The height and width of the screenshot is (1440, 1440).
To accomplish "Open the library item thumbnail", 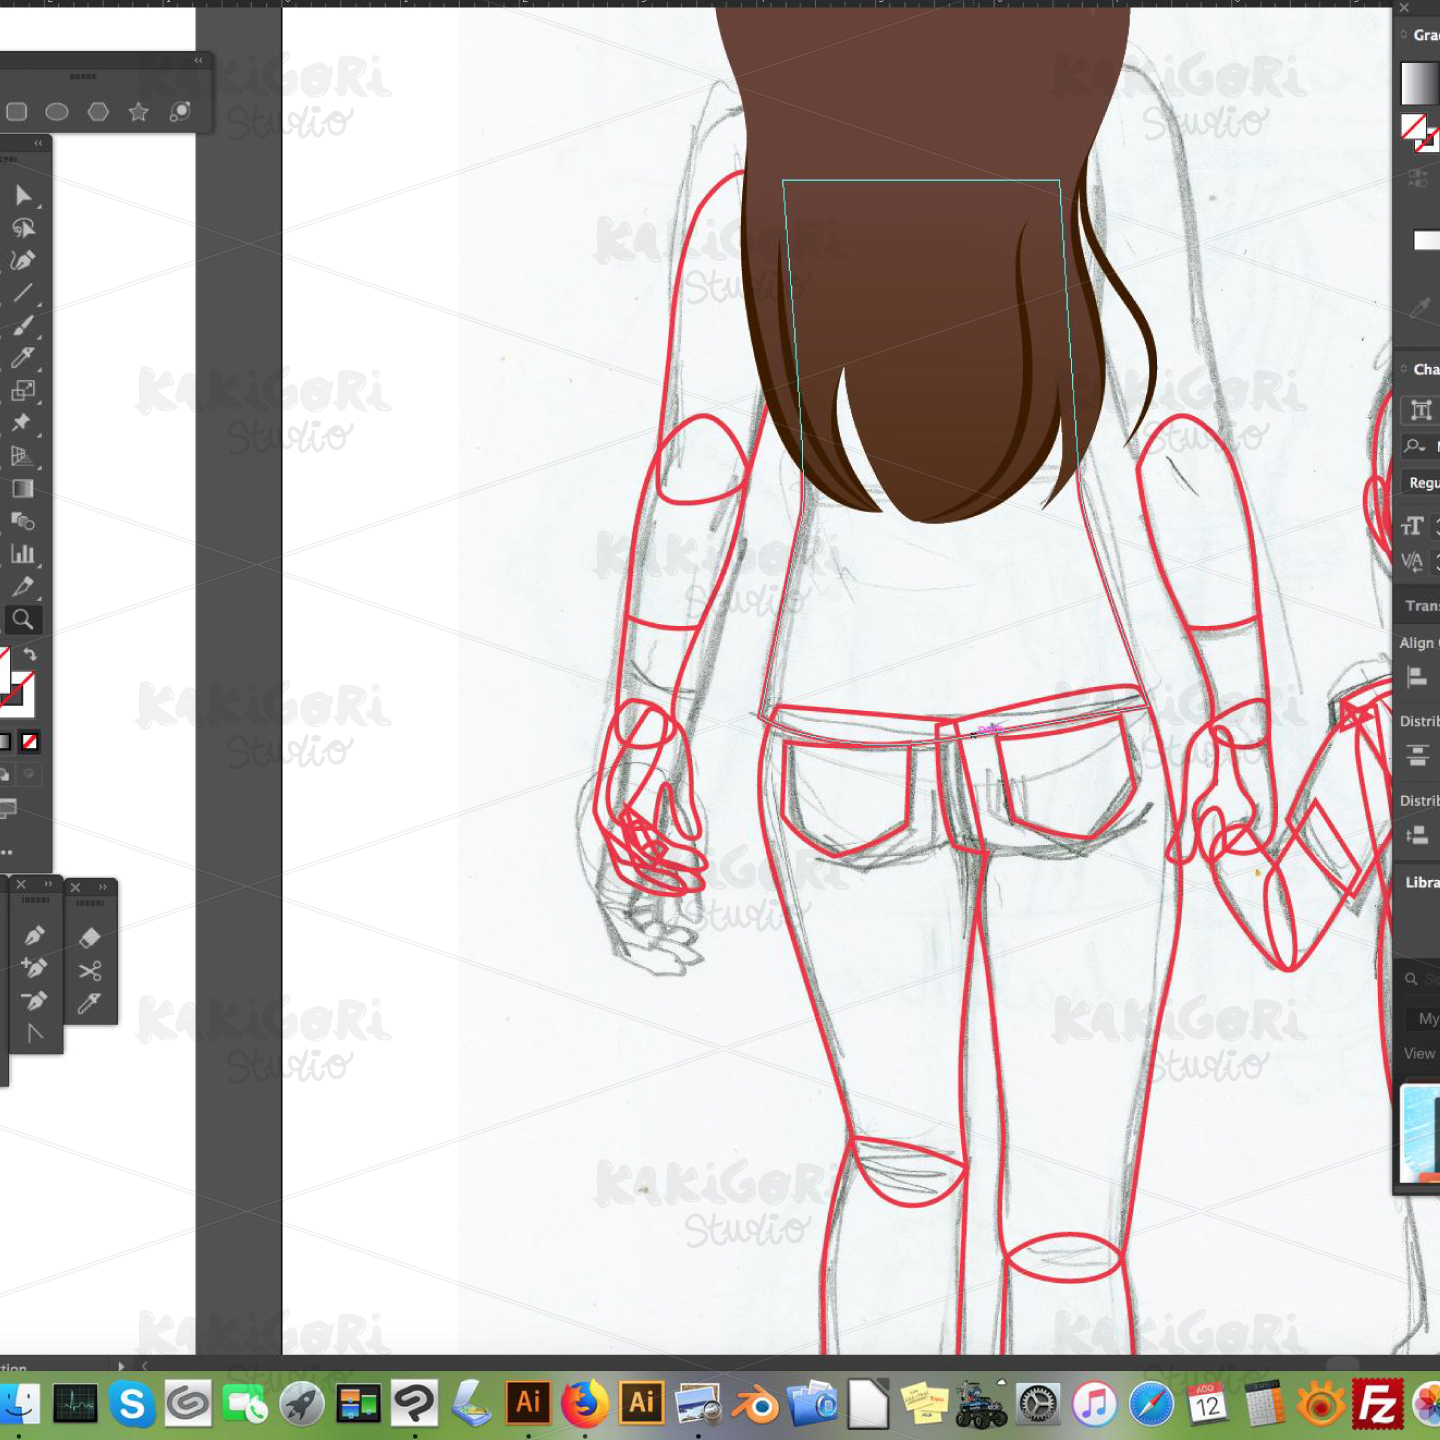I will point(1420,1130).
